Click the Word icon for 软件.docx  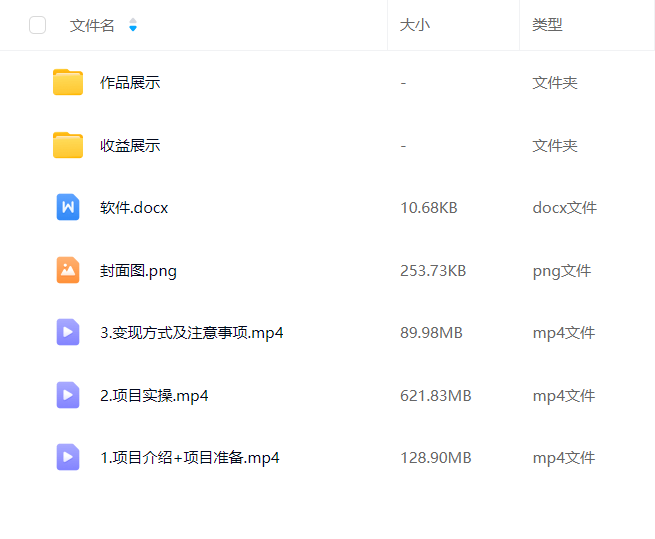click(68, 207)
